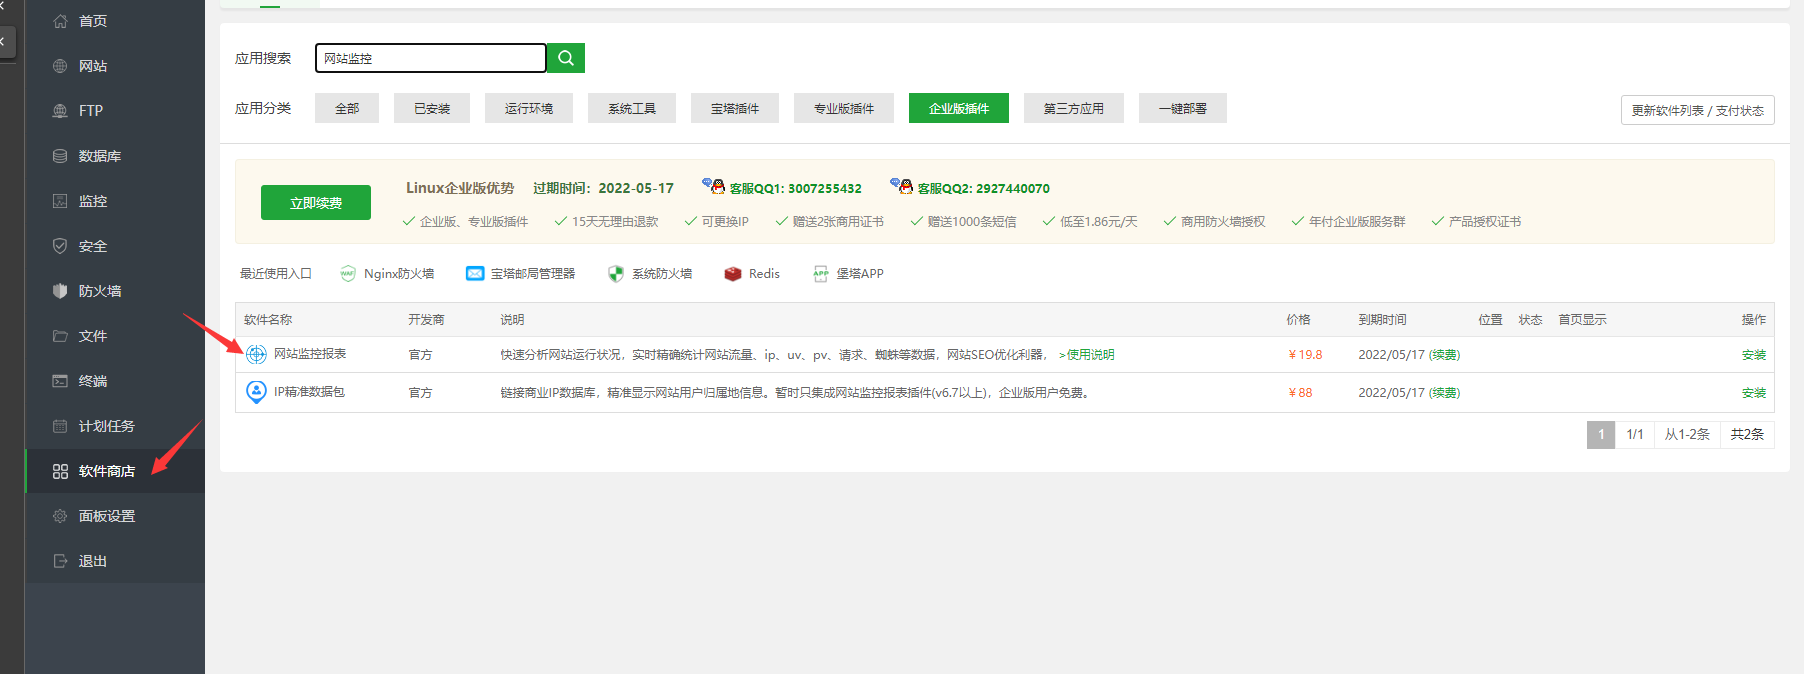Click the firewall icon beside 防火墙
Image resolution: width=1804 pixels, height=674 pixels.
coord(60,291)
